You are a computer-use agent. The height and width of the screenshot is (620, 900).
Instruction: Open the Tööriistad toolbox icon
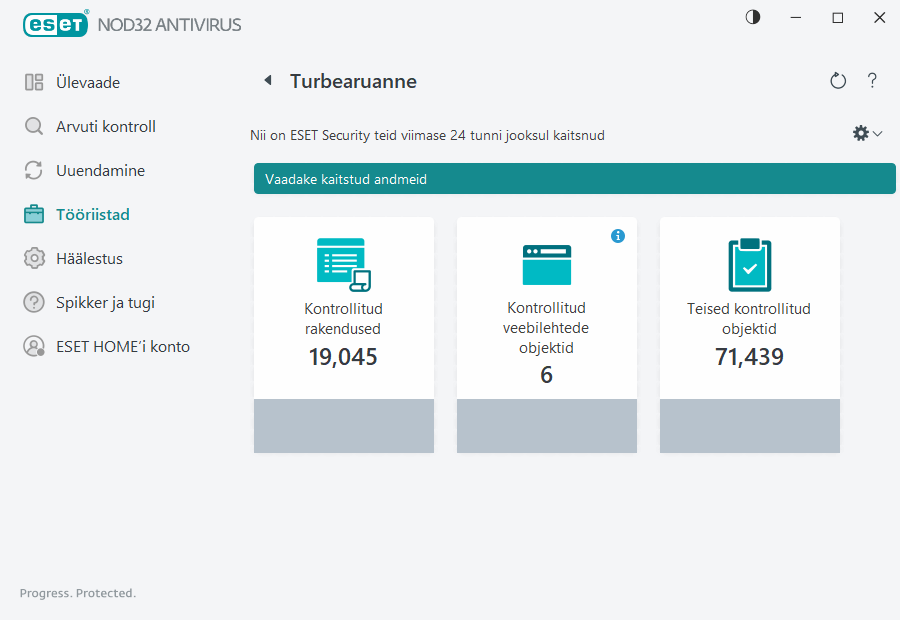[x=31, y=214]
